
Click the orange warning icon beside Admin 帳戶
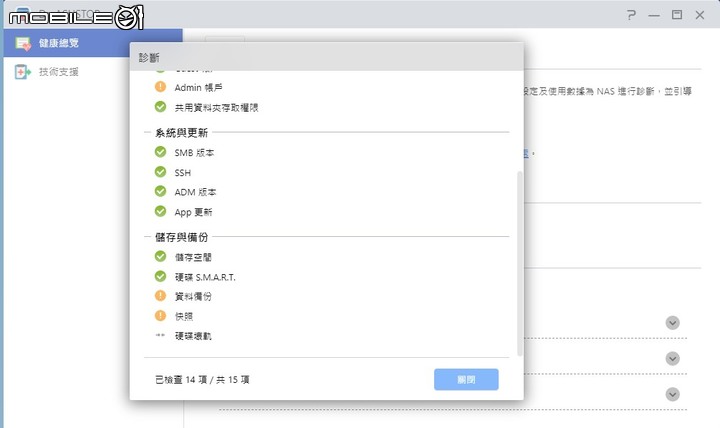(x=160, y=86)
